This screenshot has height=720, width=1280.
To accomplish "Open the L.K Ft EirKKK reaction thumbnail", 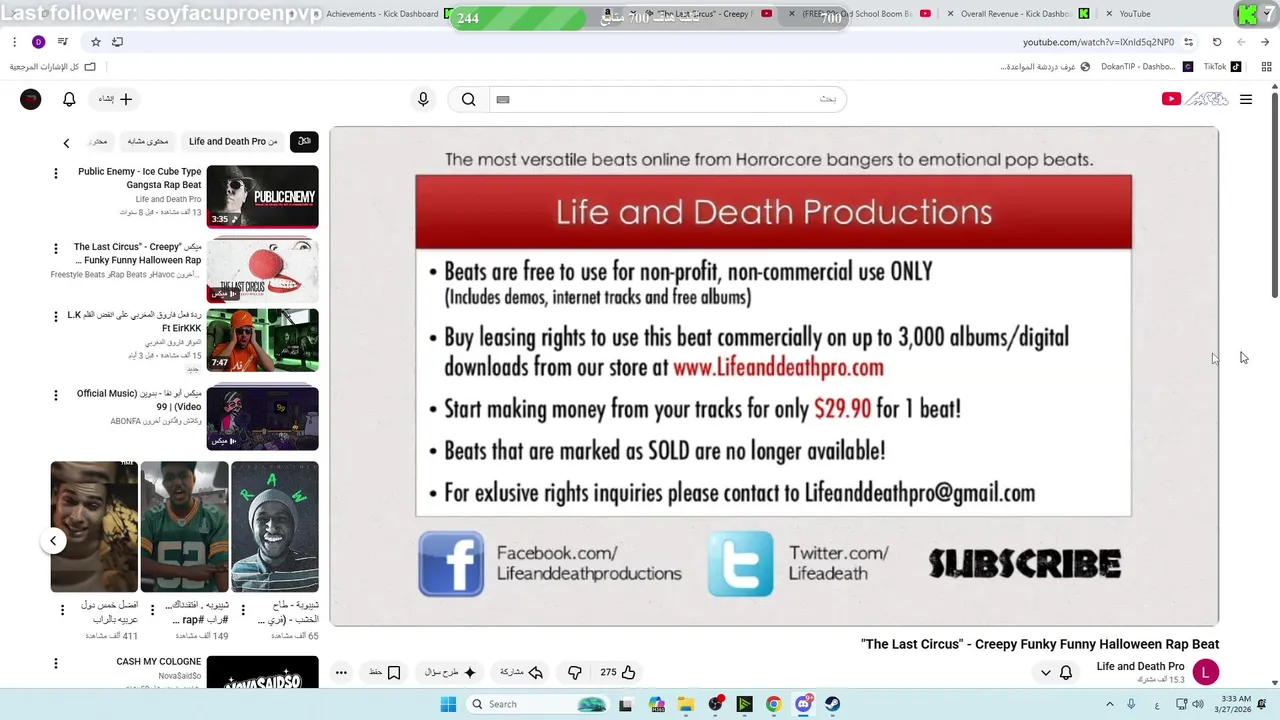I will pos(262,340).
